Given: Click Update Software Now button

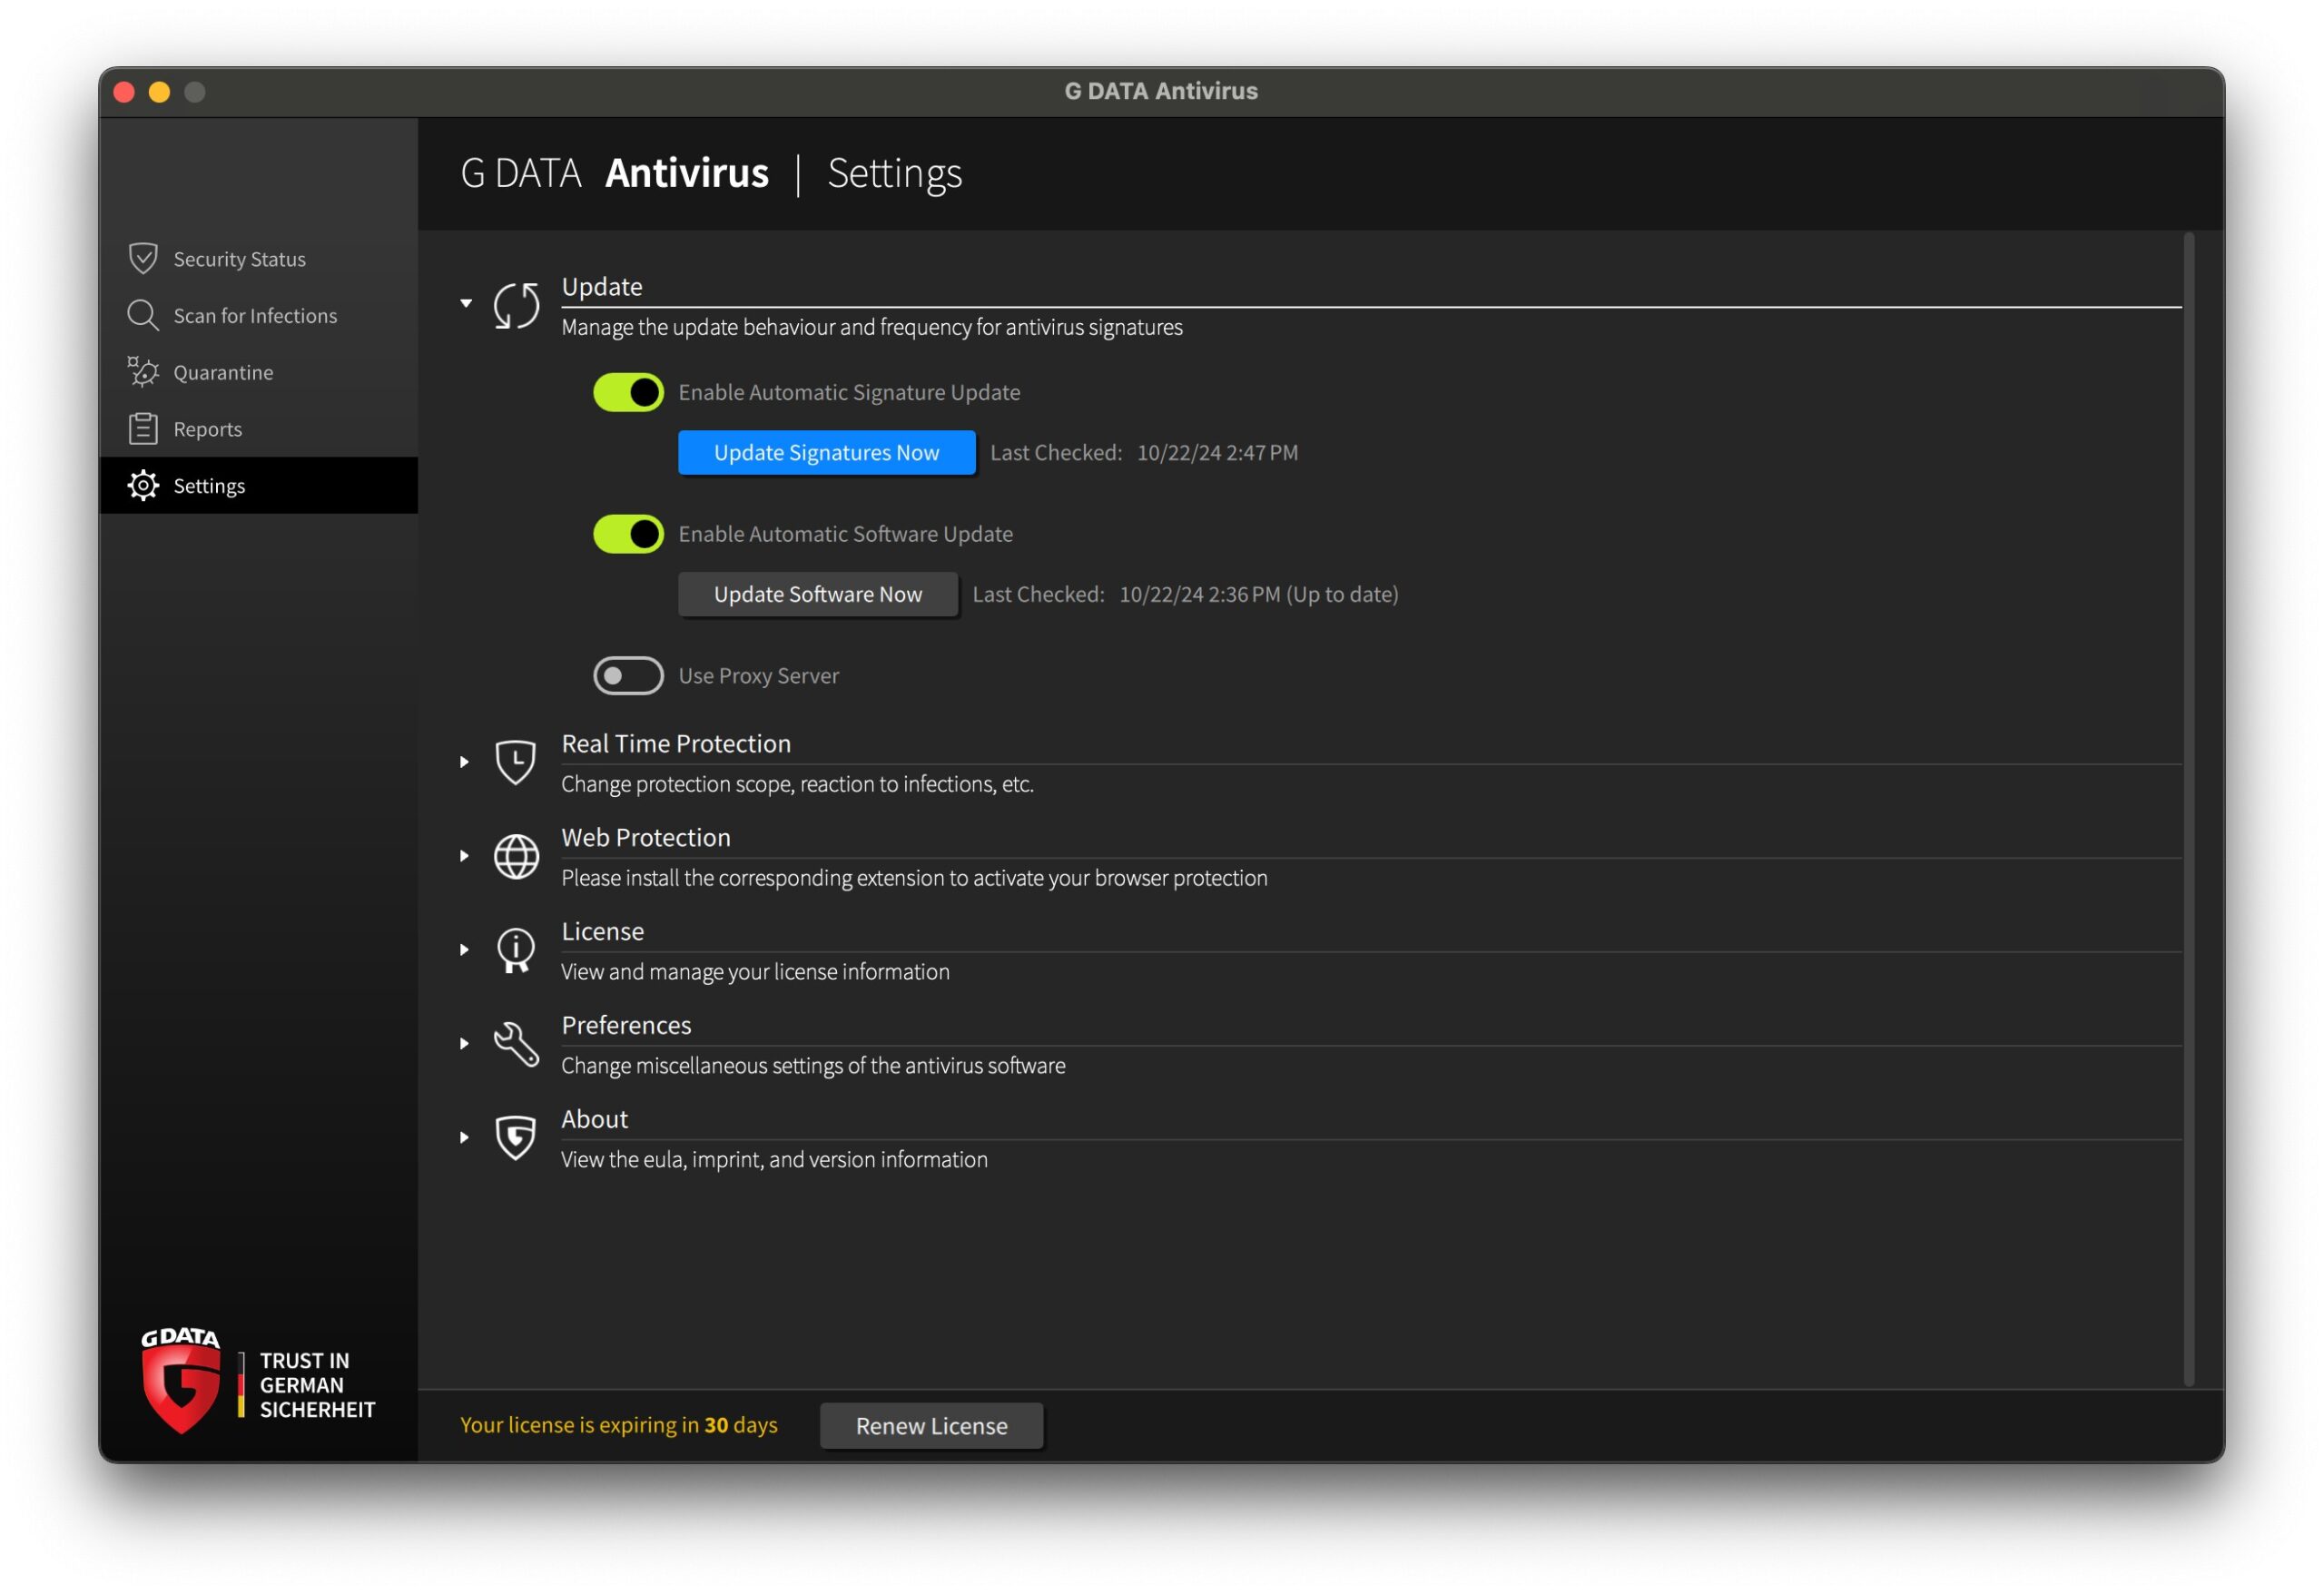Looking at the screenshot, I should (818, 595).
